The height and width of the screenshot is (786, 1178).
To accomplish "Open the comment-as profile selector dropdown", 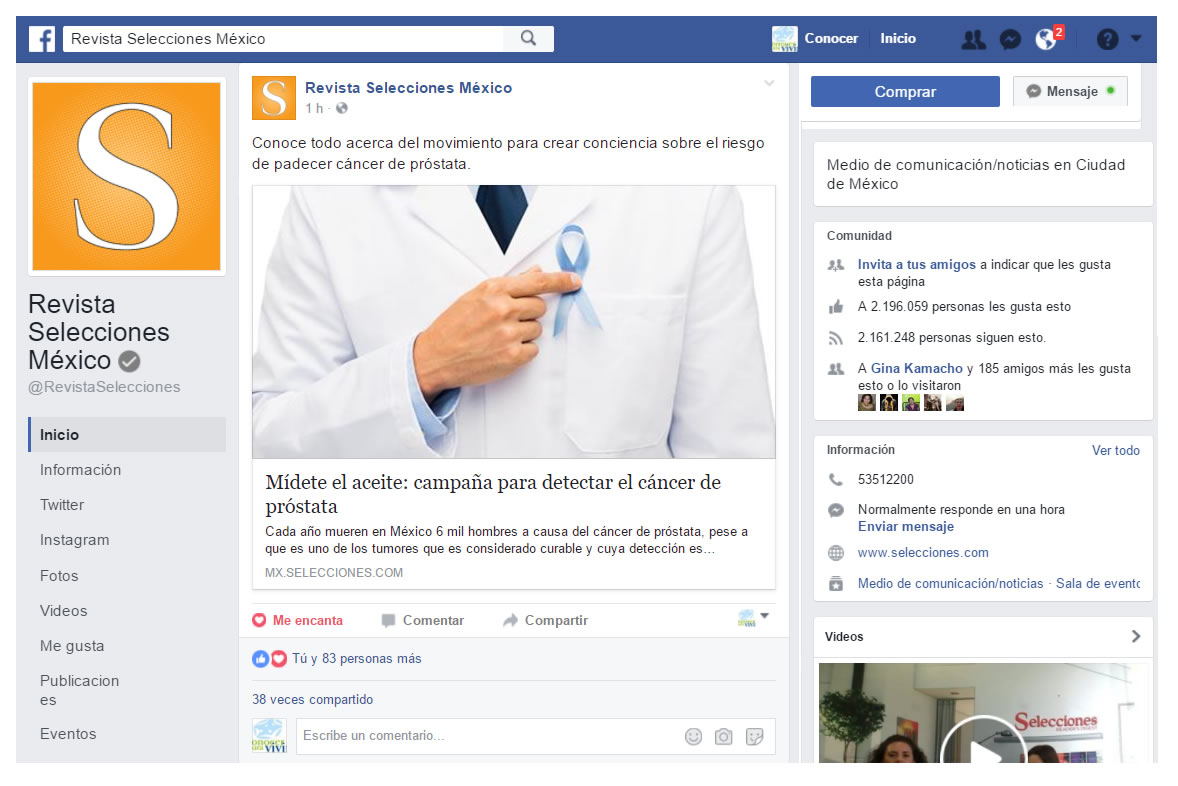I will pyautogui.click(x=753, y=618).
